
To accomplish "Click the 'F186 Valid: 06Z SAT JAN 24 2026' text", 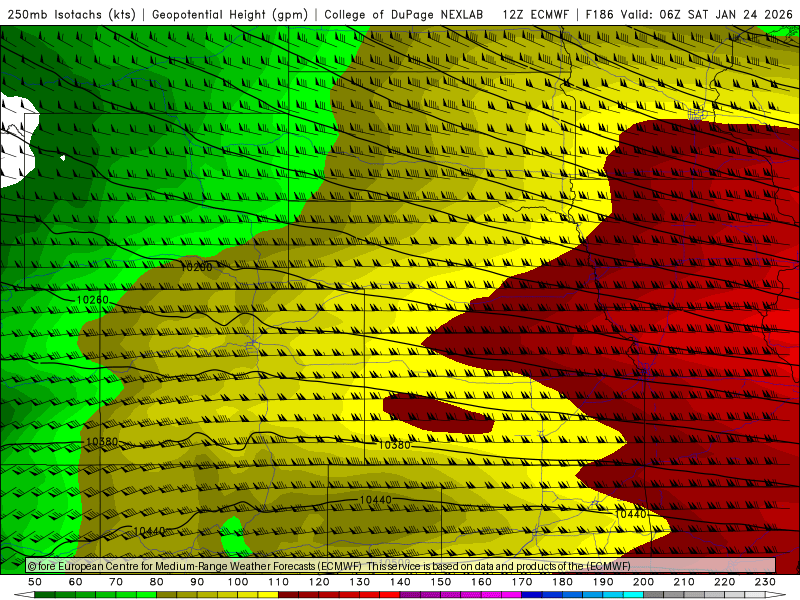I will 689,14.
